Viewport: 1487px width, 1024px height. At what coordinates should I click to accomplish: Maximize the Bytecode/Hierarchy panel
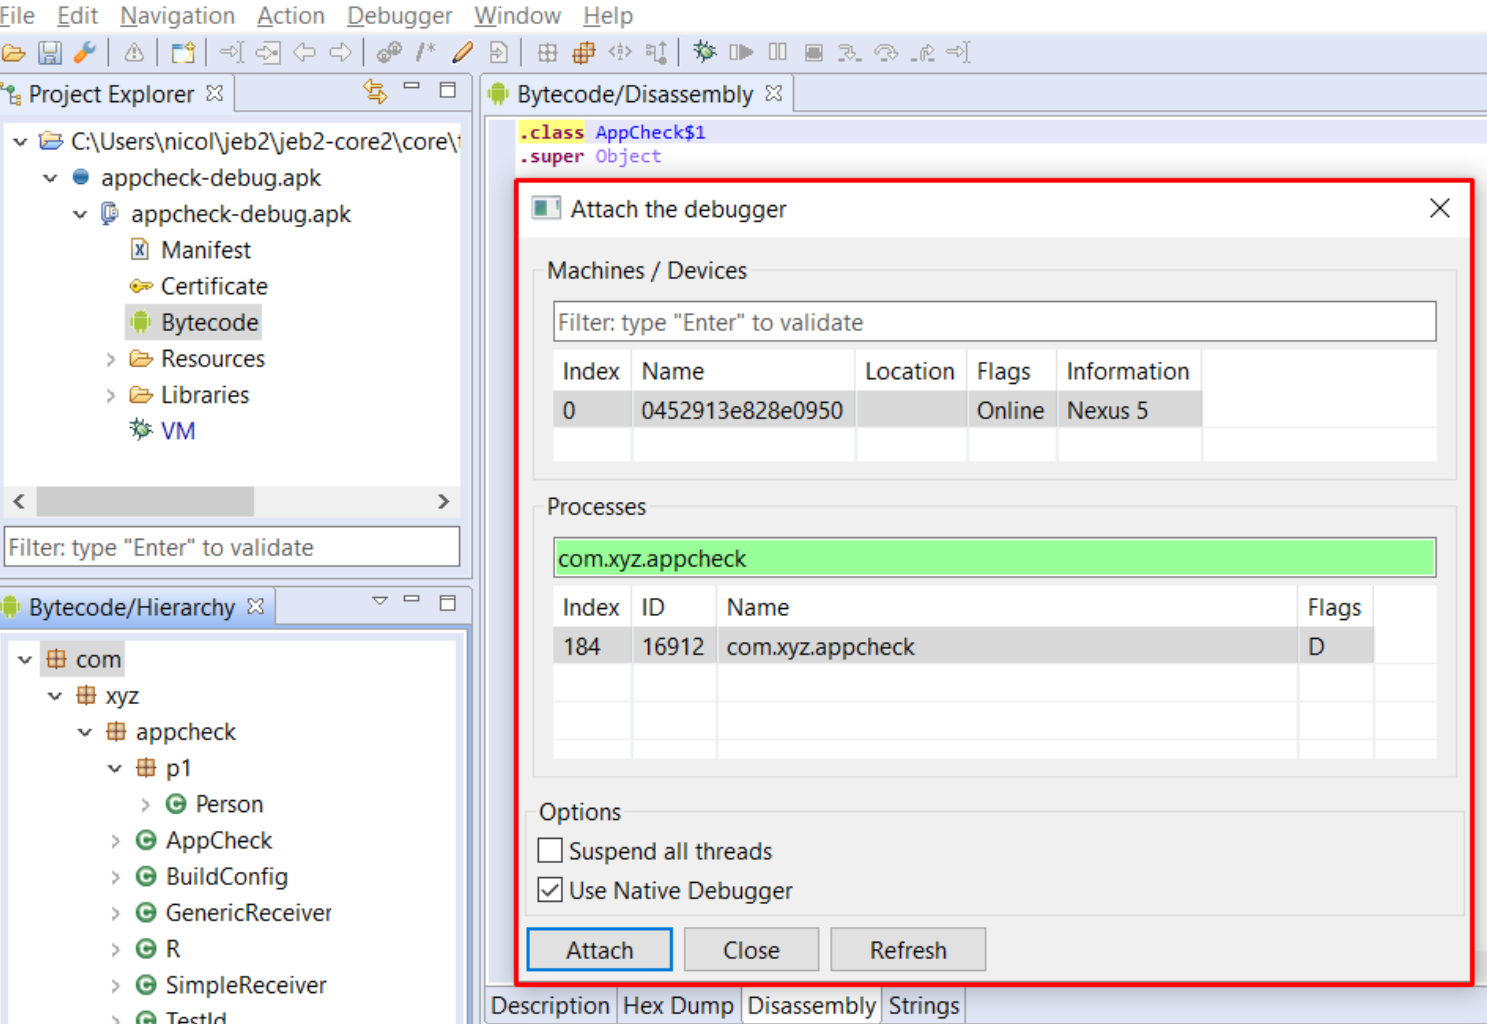(x=448, y=603)
